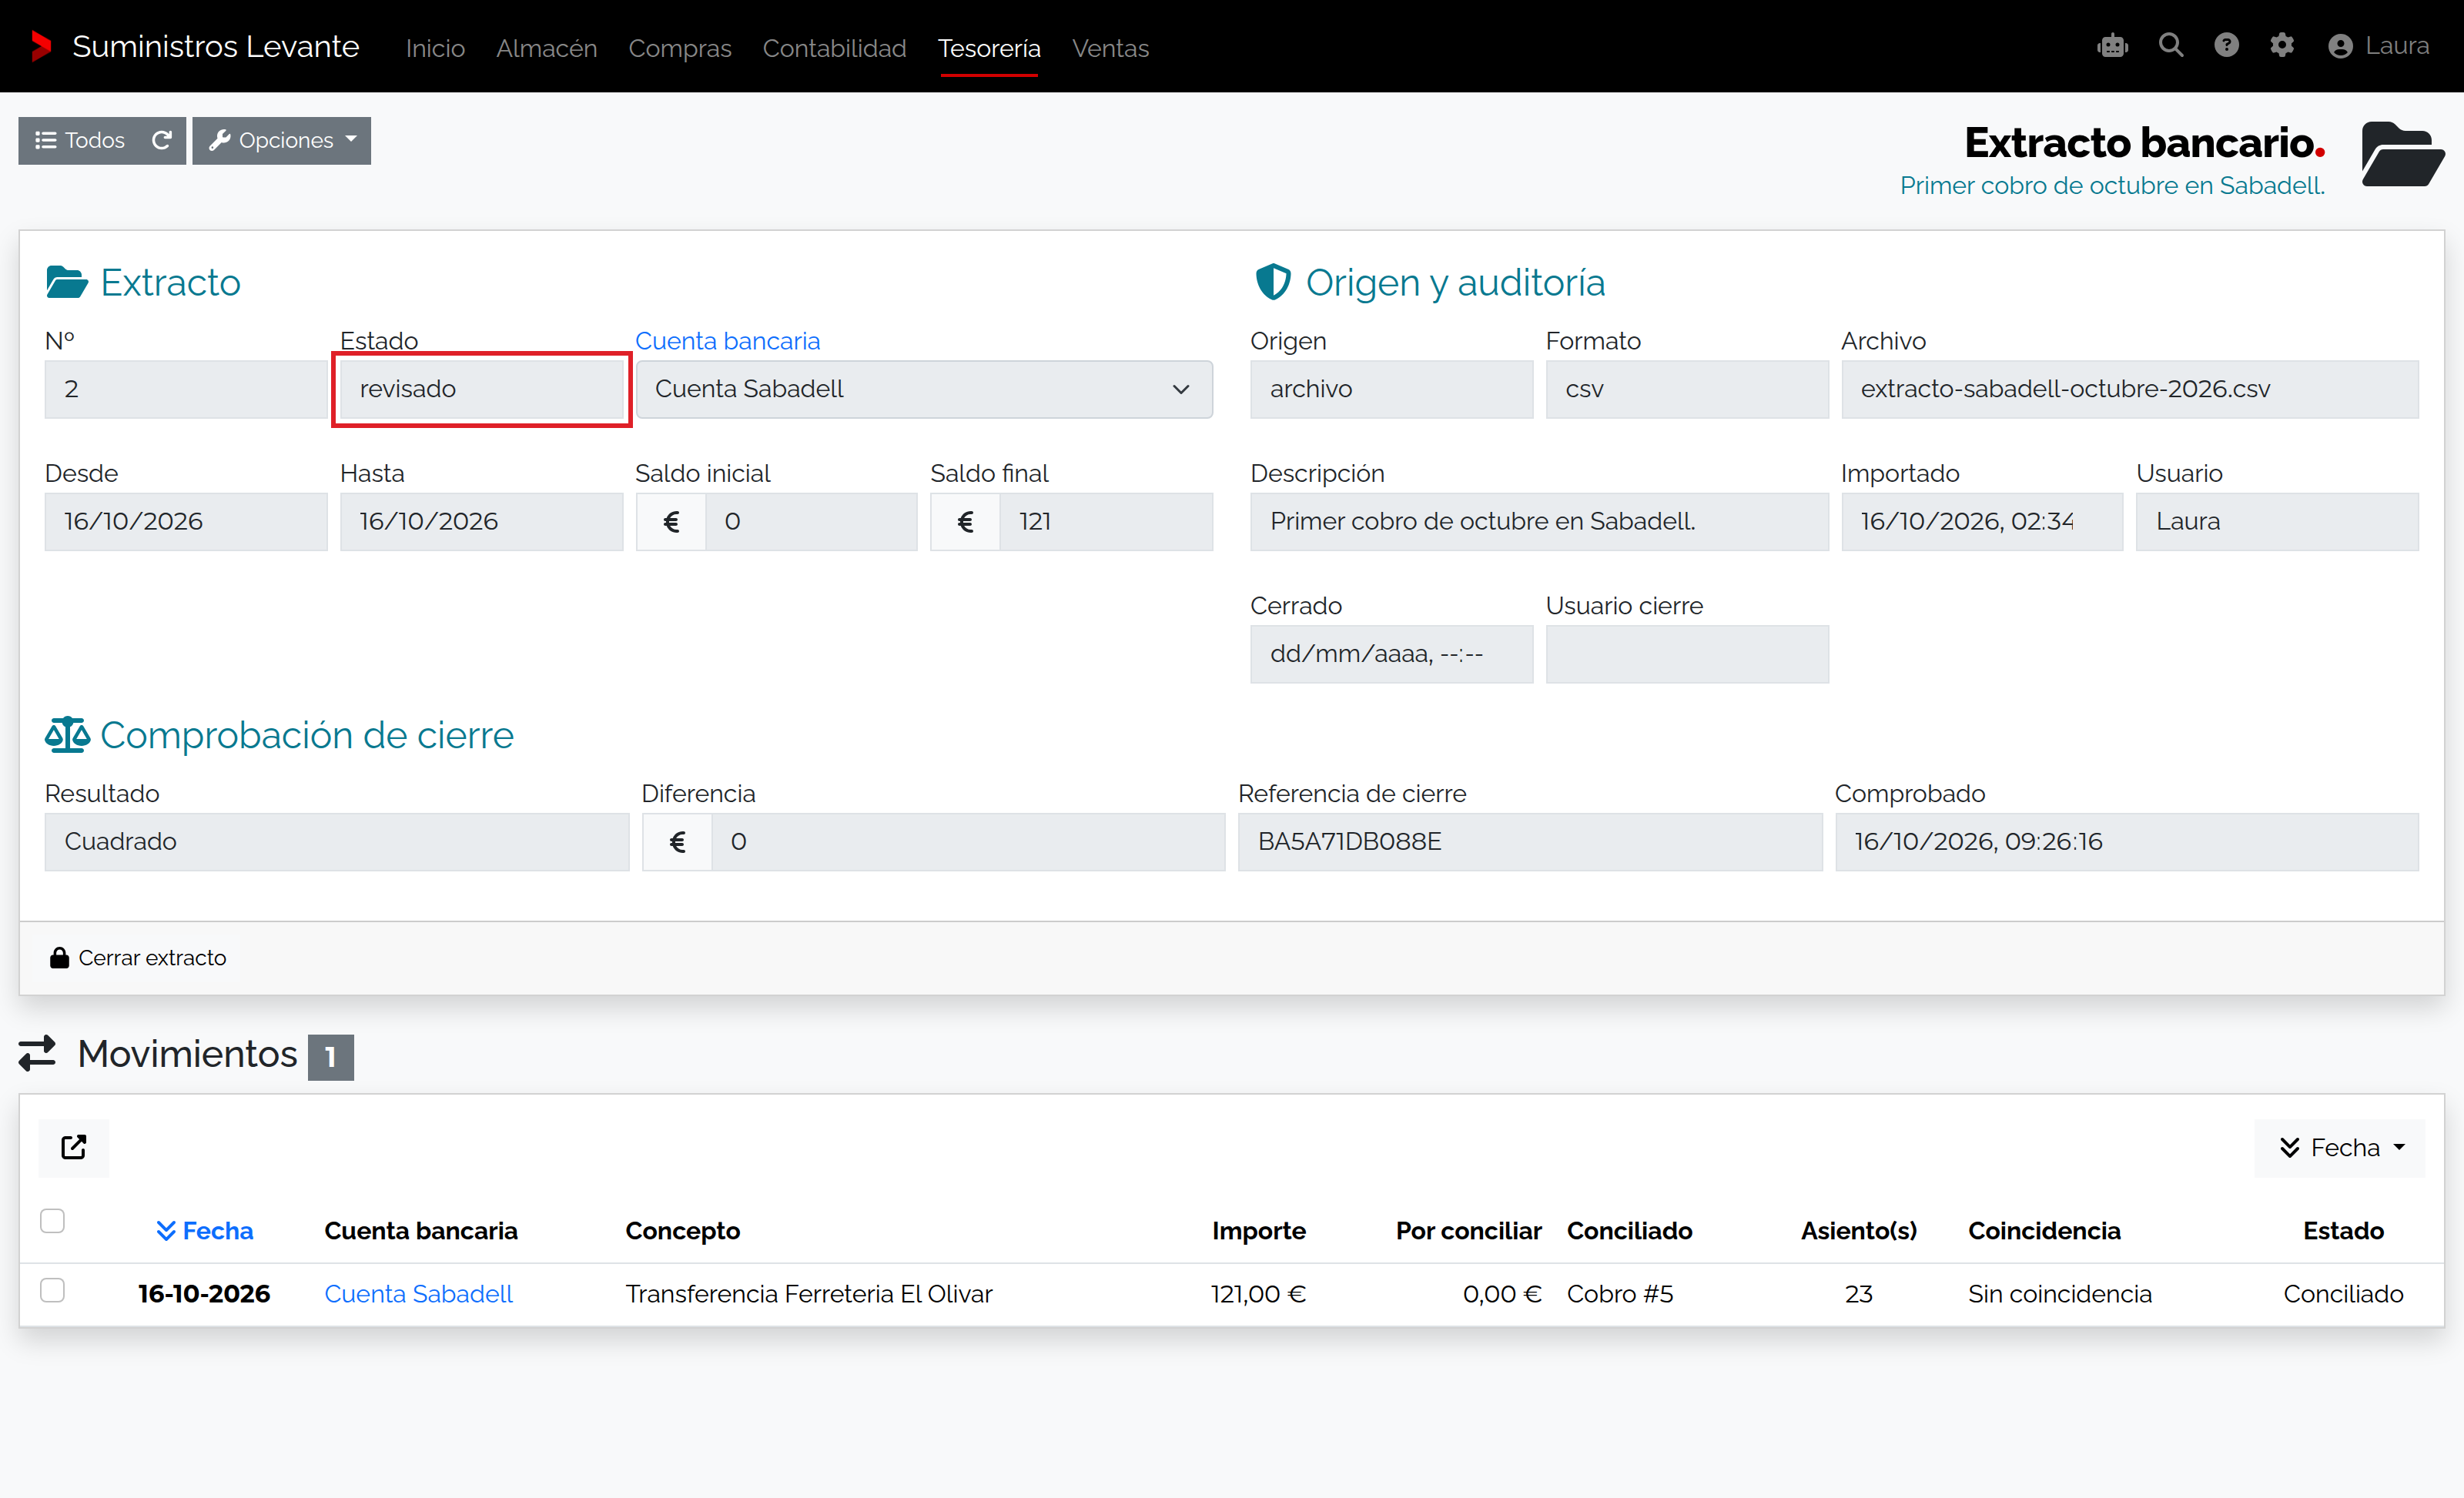Click the shield icon by Origen y auditoría
2464x1498 pixels.
pyautogui.click(x=1272, y=282)
